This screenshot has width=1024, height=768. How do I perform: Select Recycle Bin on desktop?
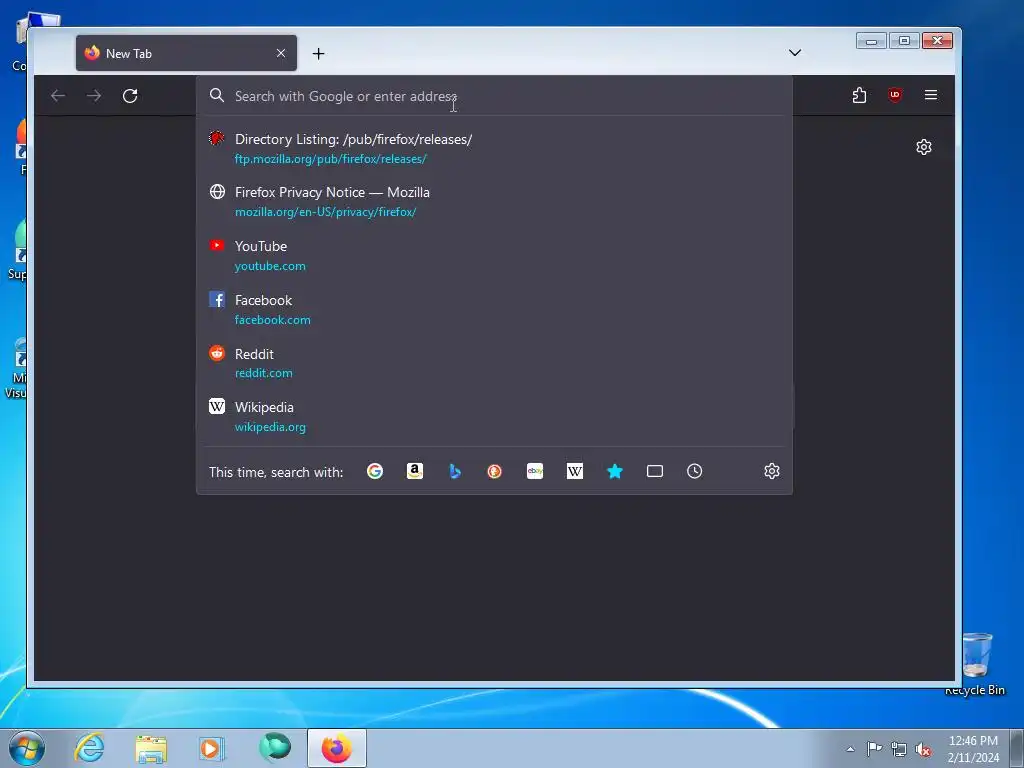click(x=976, y=663)
